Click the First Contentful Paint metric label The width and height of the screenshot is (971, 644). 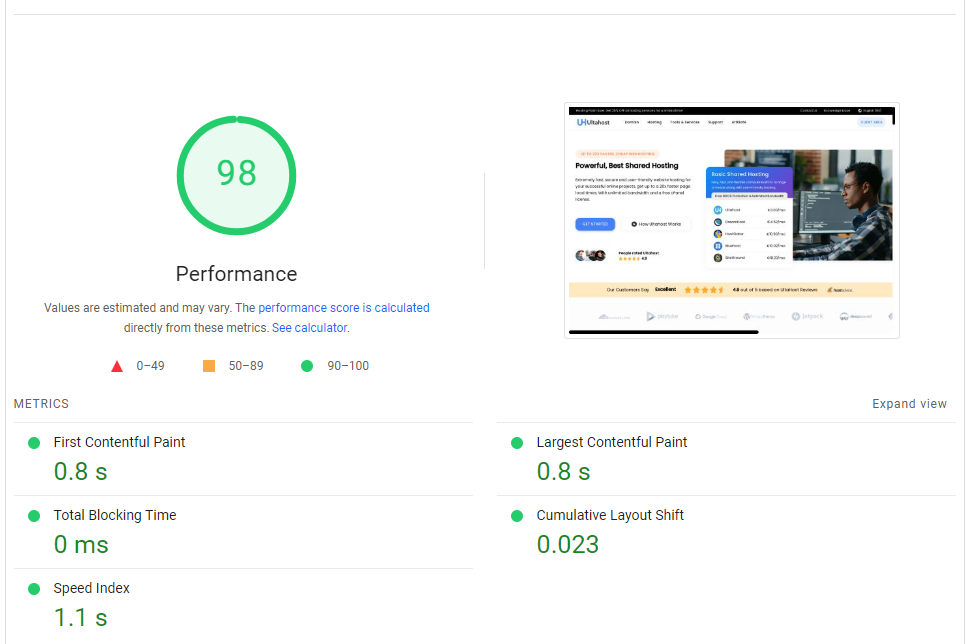click(120, 442)
